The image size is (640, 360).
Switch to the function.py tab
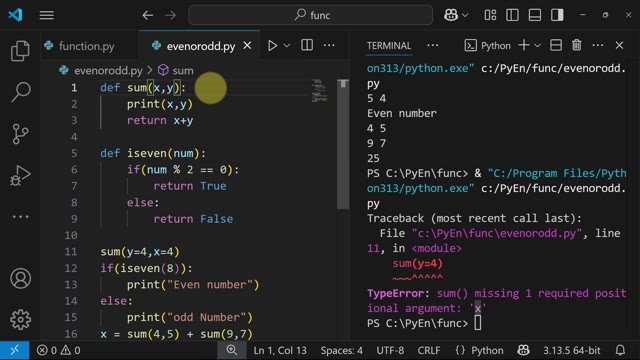pos(87,46)
